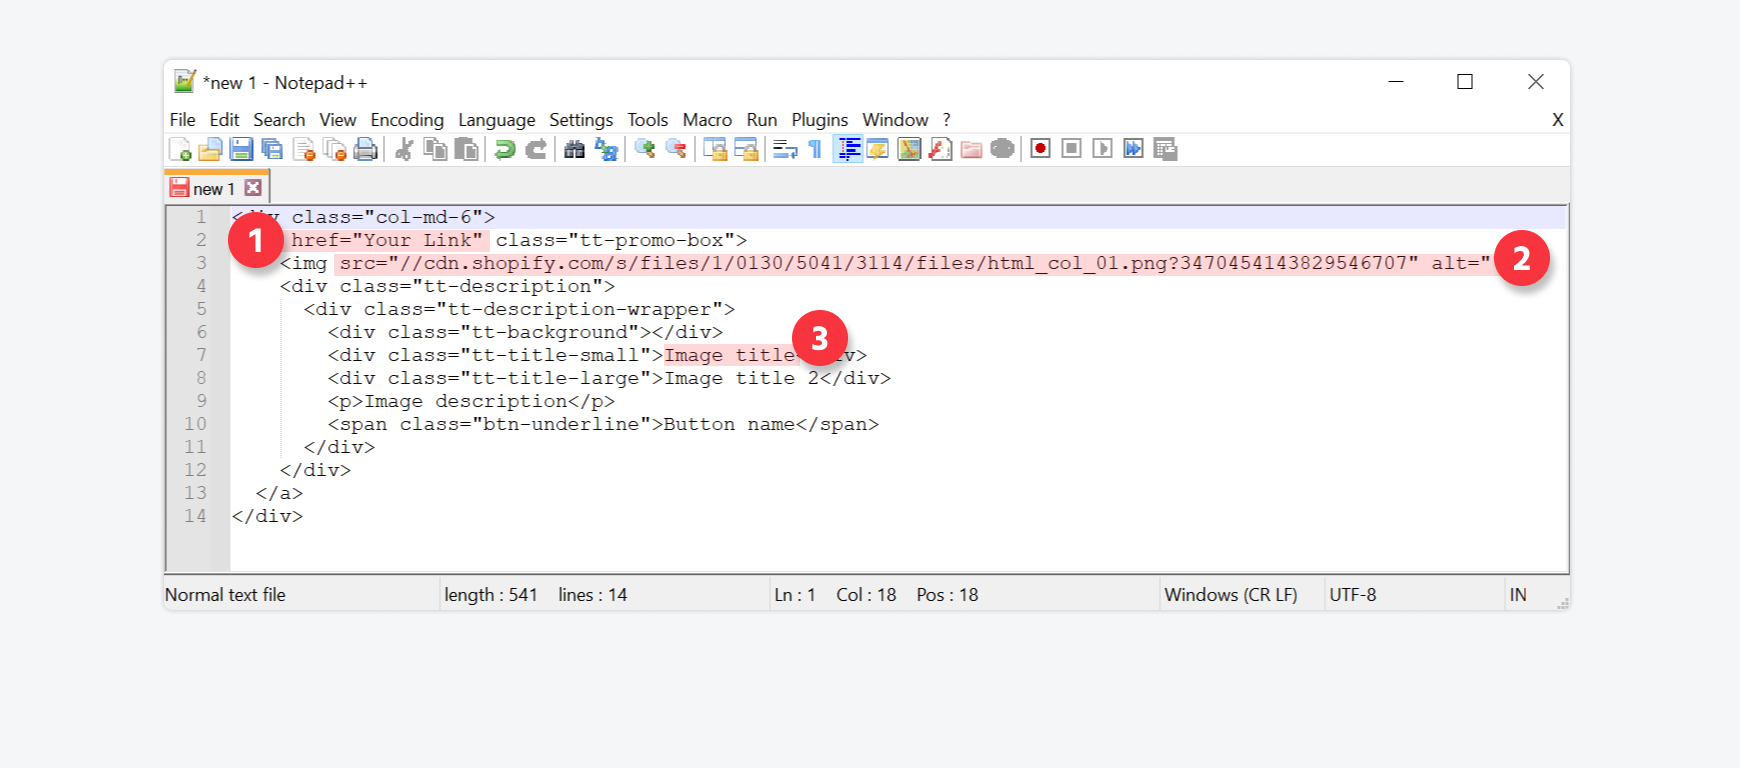This screenshot has height=768, width=1740.
Task: Click the Find and Replace toolbar icon
Action: tap(606, 150)
